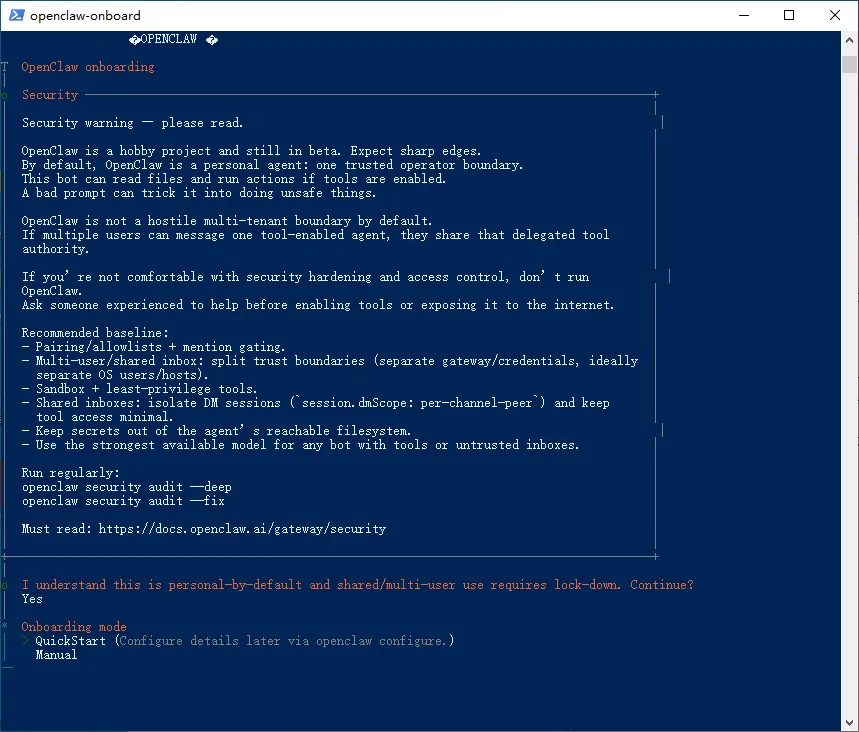859x732 pixels.
Task: Click 'Security warning — please read.' line
Action: (x=132, y=123)
